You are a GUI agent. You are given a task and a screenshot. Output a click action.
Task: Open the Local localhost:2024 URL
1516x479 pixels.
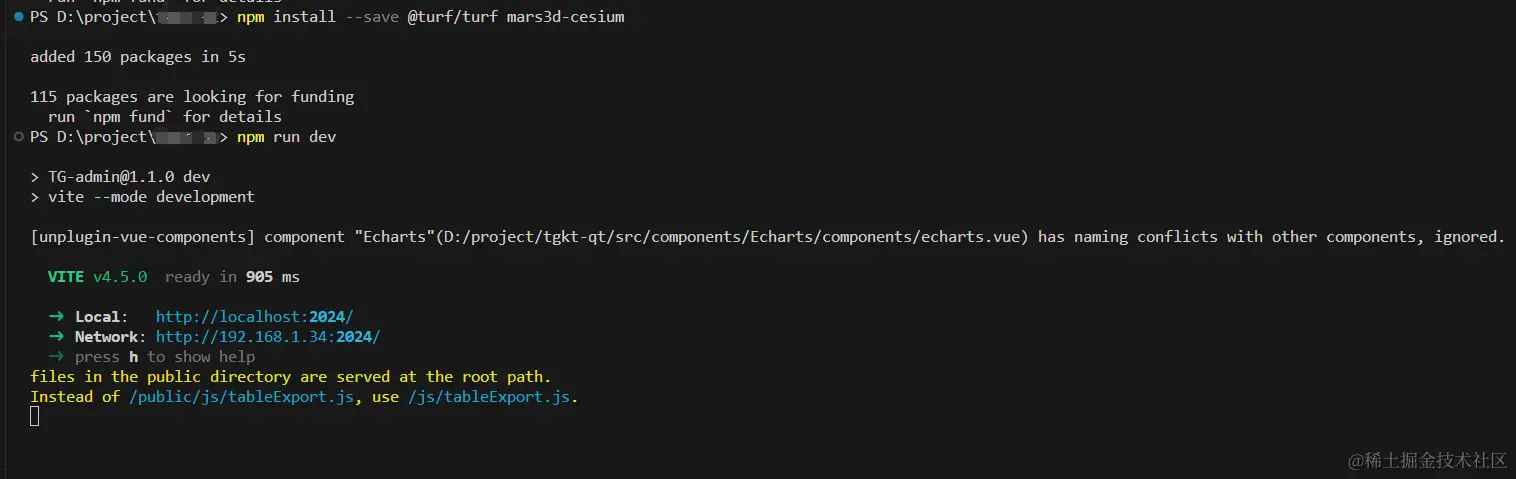click(254, 317)
